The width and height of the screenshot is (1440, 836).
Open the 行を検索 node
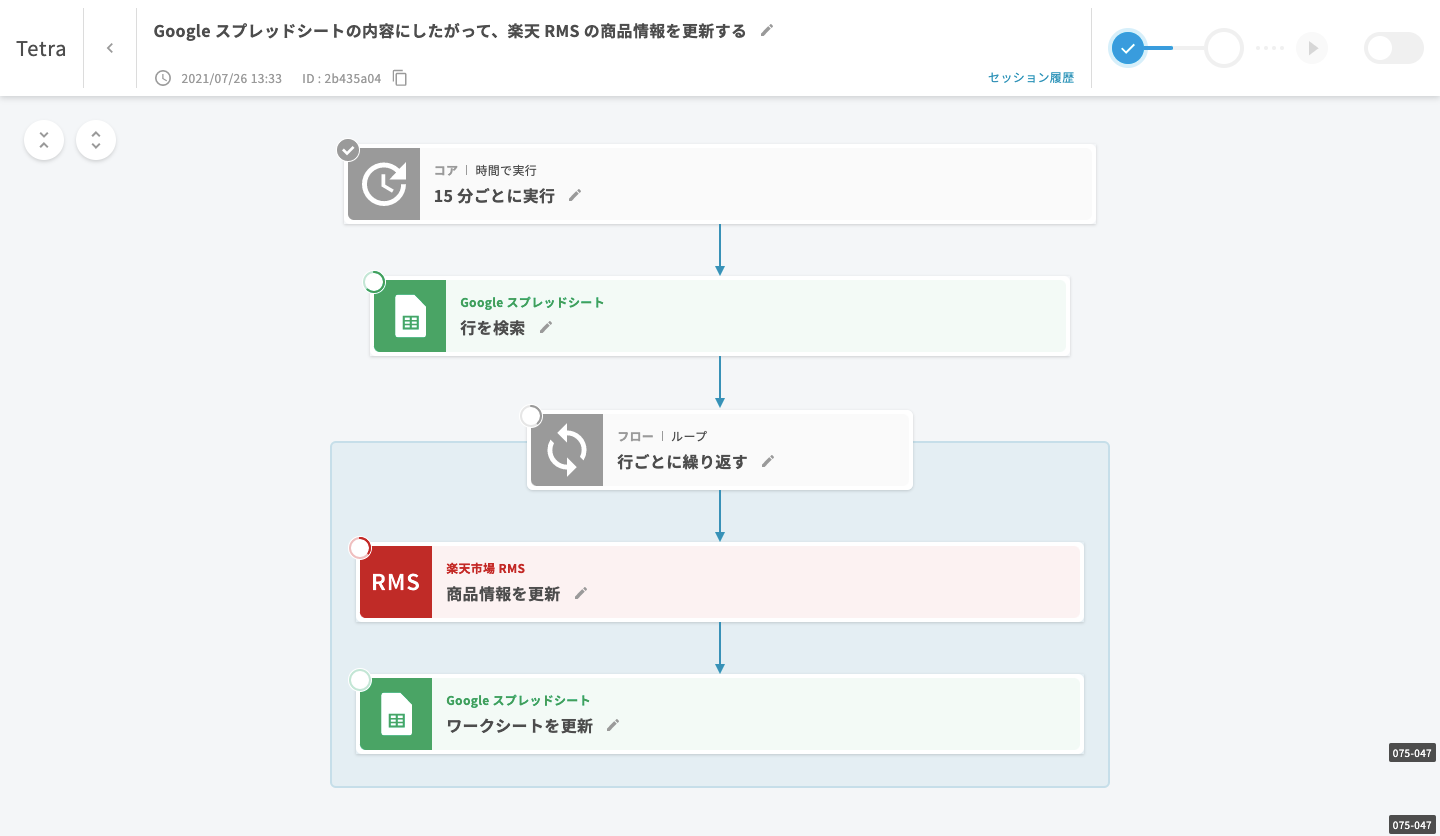tap(720, 316)
